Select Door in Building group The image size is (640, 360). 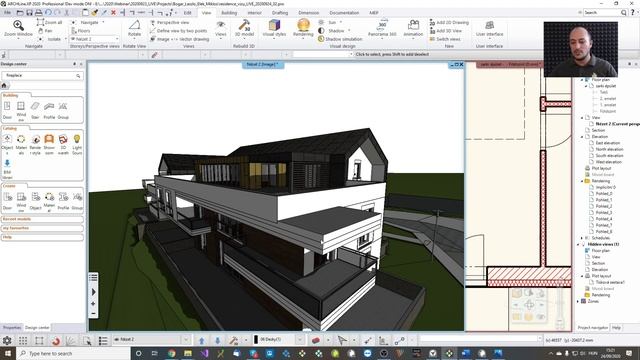tap(7, 110)
